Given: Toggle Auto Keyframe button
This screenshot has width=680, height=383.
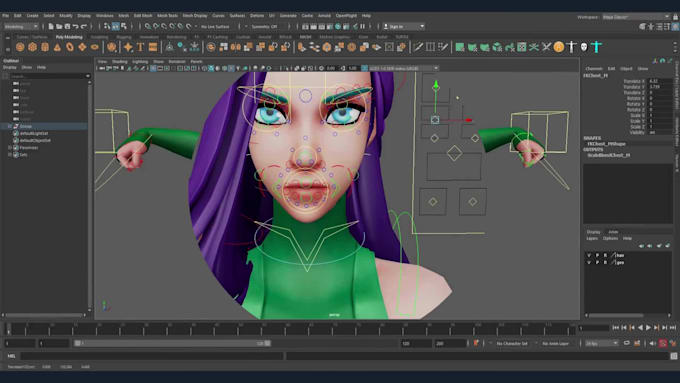Looking at the screenshot, I should (663, 343).
